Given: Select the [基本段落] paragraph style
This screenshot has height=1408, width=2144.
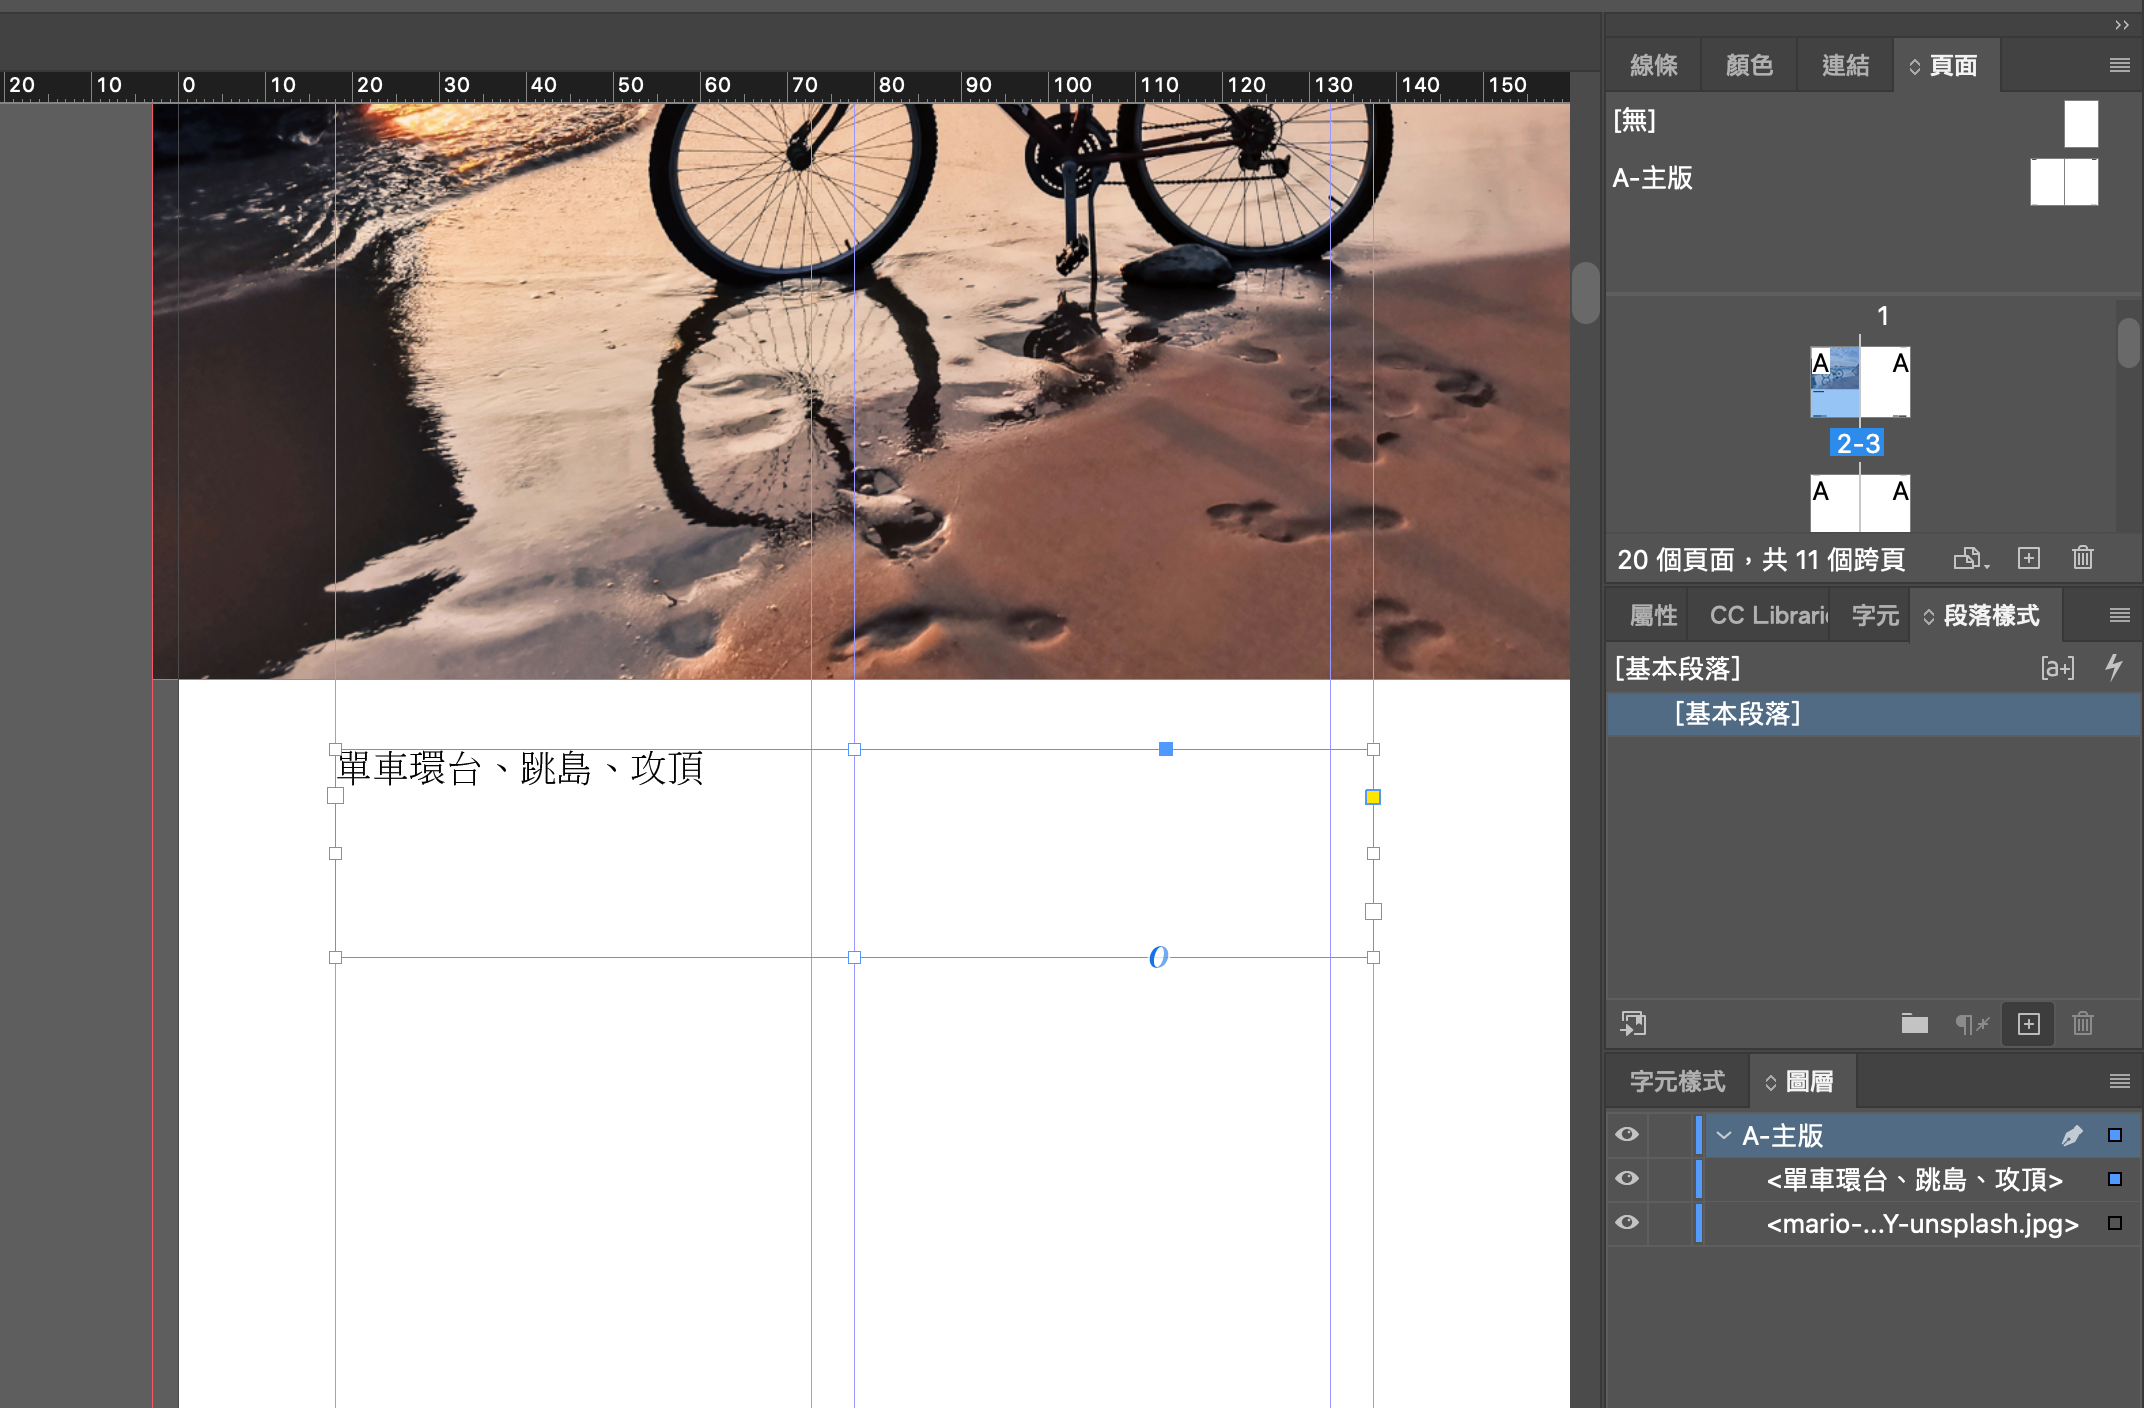Looking at the screenshot, I should (x=1737, y=714).
